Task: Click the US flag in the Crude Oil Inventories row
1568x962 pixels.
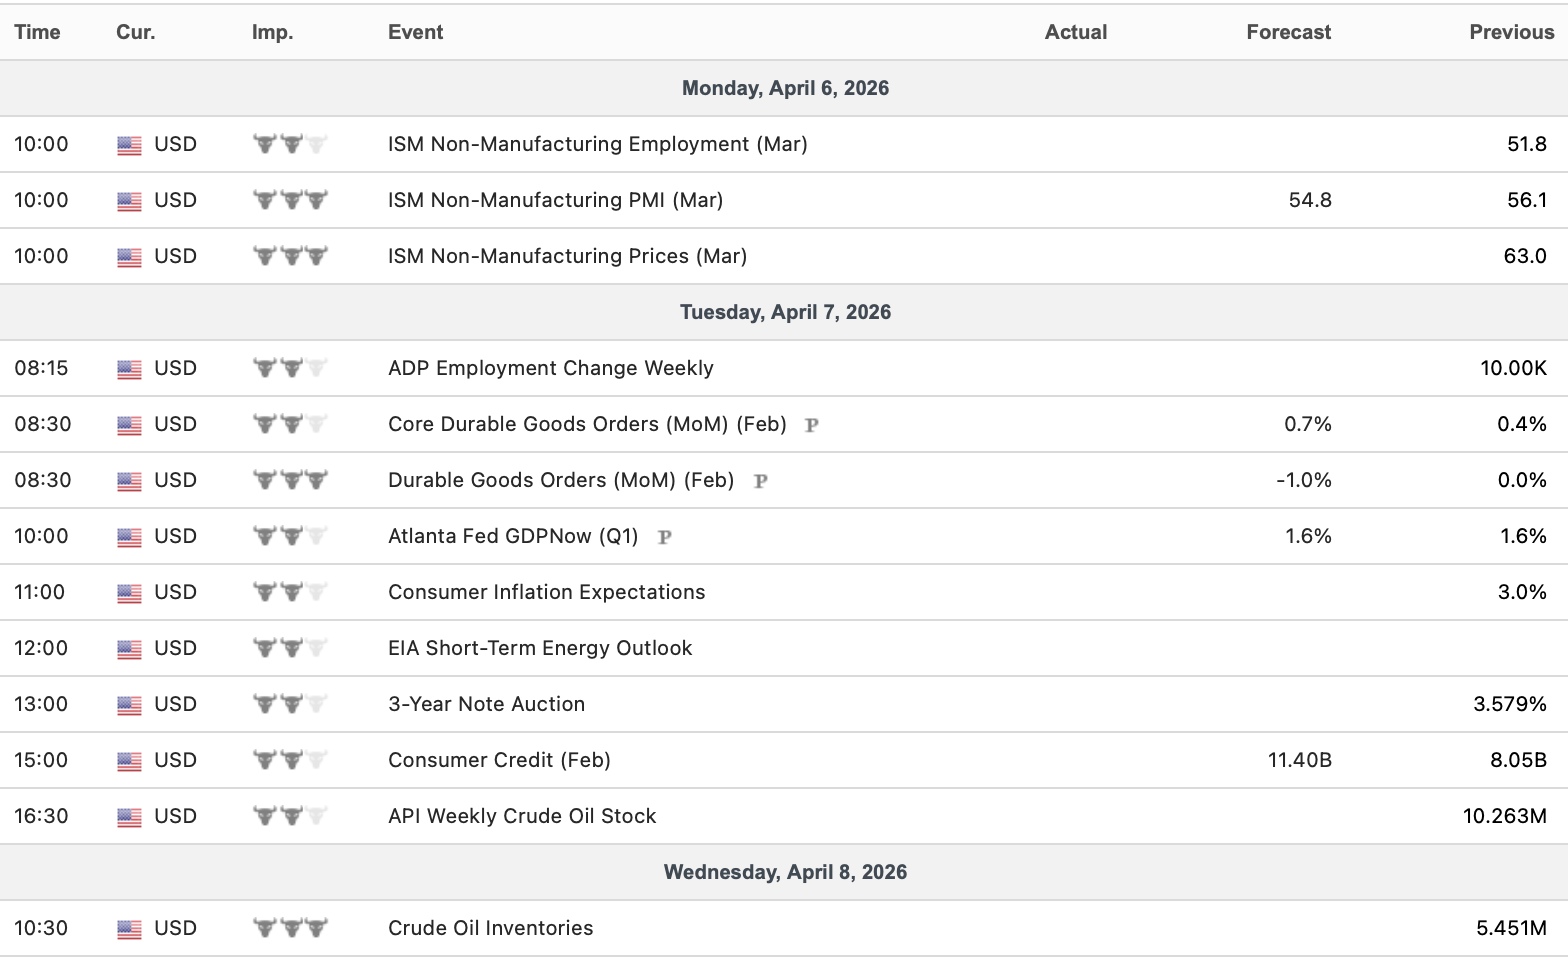Action: (x=129, y=929)
